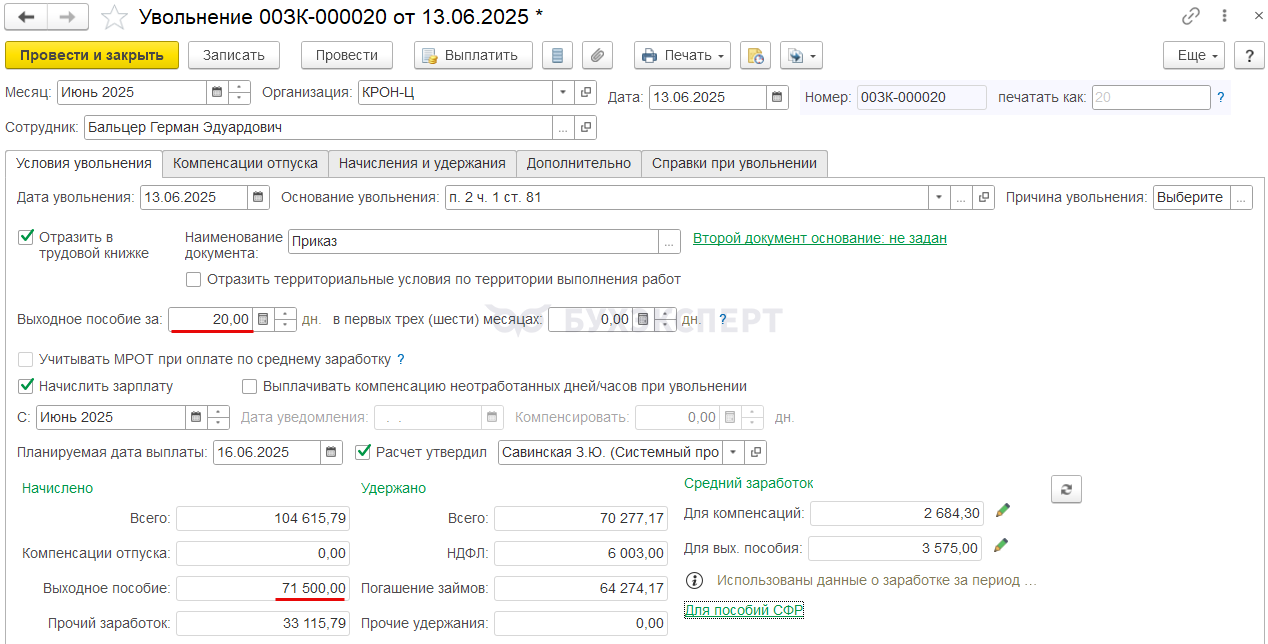Toggle Расчет утвердил checkbox
1268x644 pixels.
[x=363, y=452]
